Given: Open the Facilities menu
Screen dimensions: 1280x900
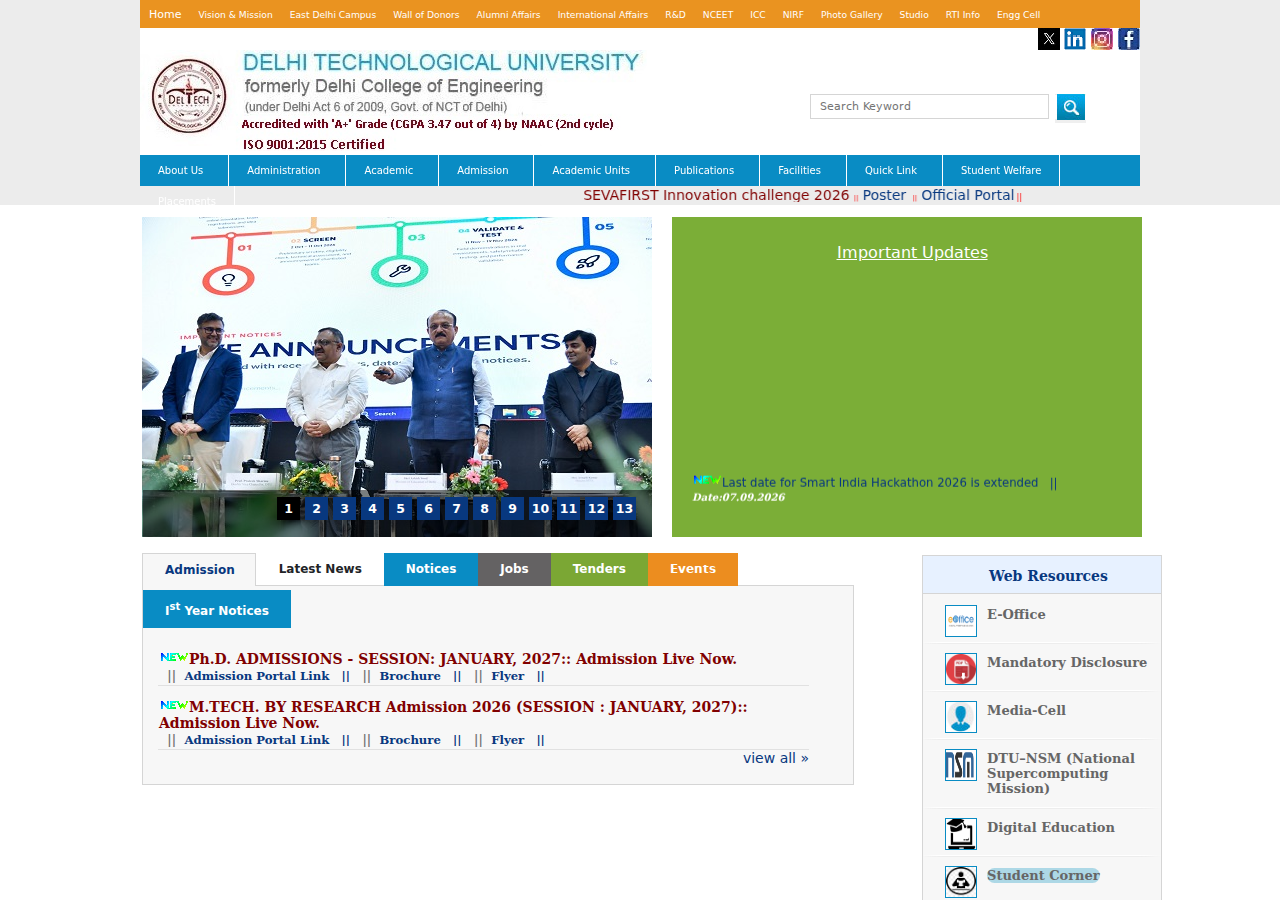Looking at the screenshot, I should (803, 171).
